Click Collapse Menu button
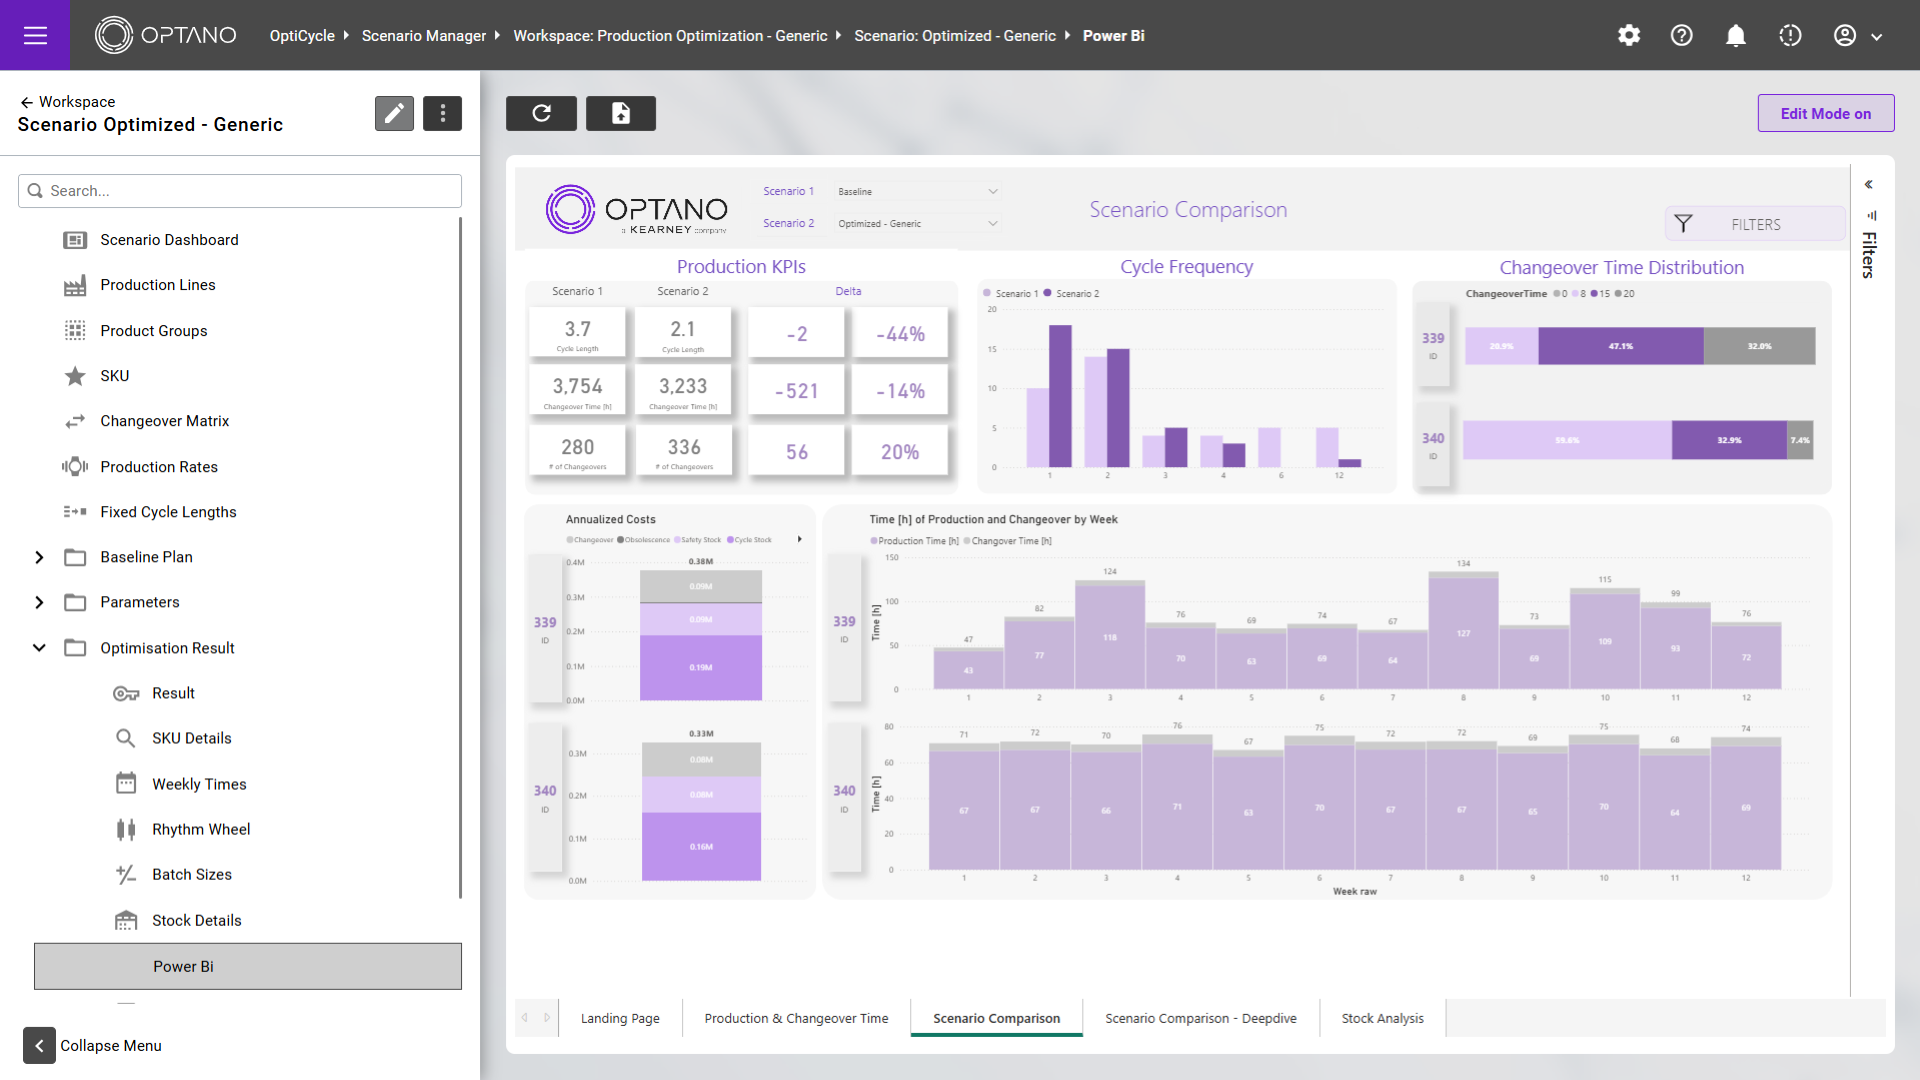1920x1080 pixels. (x=93, y=1045)
